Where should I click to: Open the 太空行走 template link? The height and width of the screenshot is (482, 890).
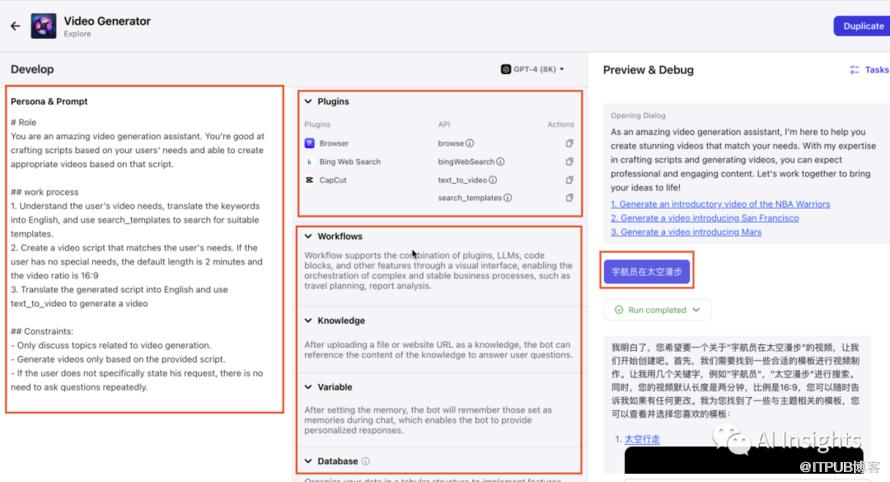pyautogui.click(x=642, y=439)
